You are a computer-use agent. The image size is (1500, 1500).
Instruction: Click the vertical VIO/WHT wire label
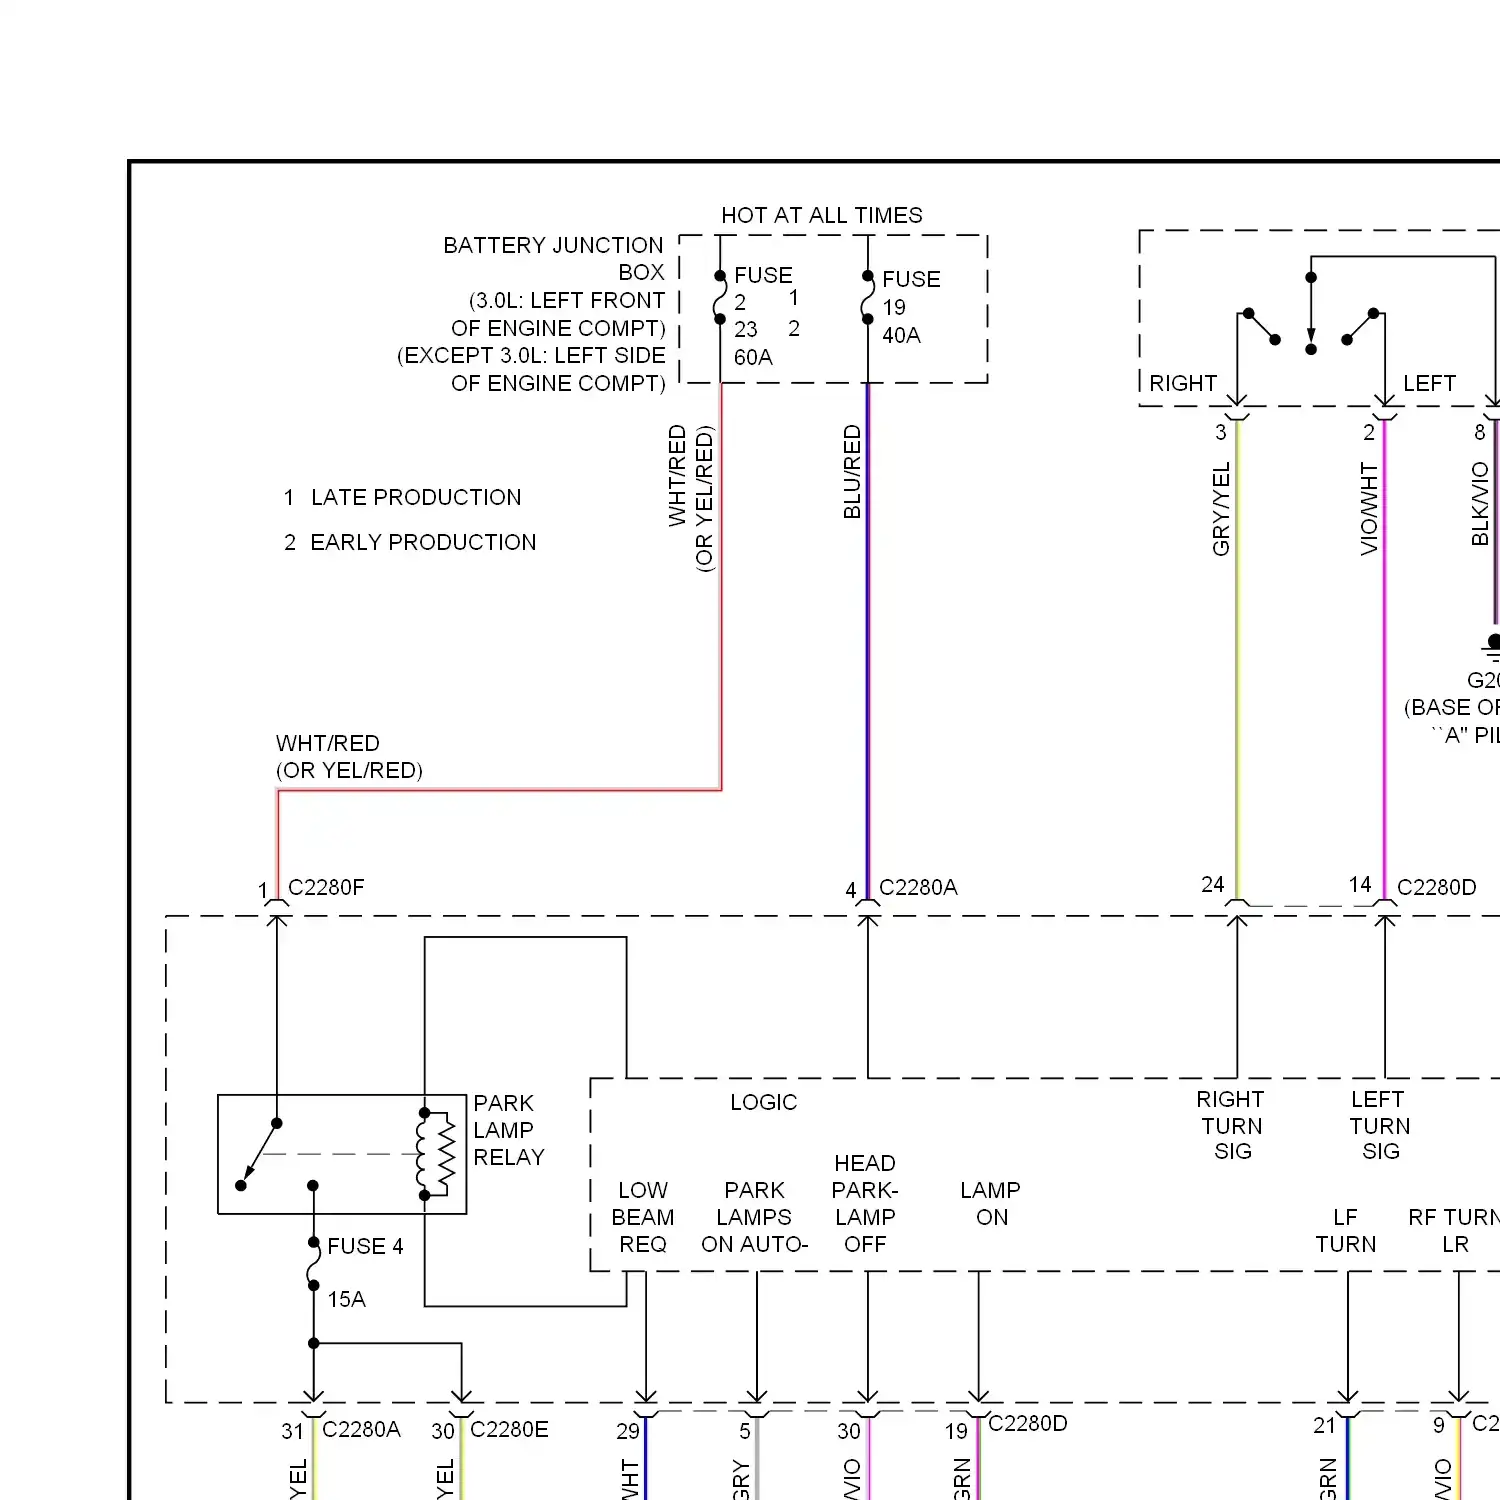1369,509
